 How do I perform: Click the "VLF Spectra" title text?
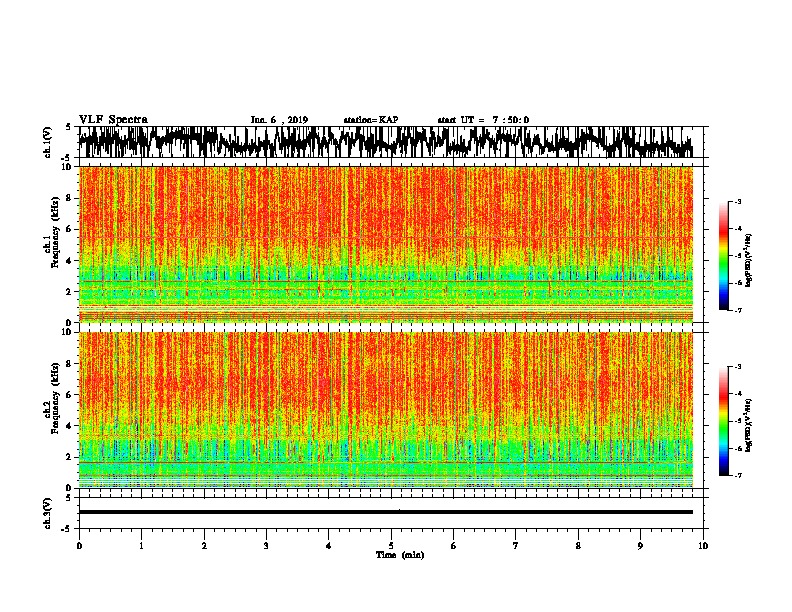coord(113,120)
